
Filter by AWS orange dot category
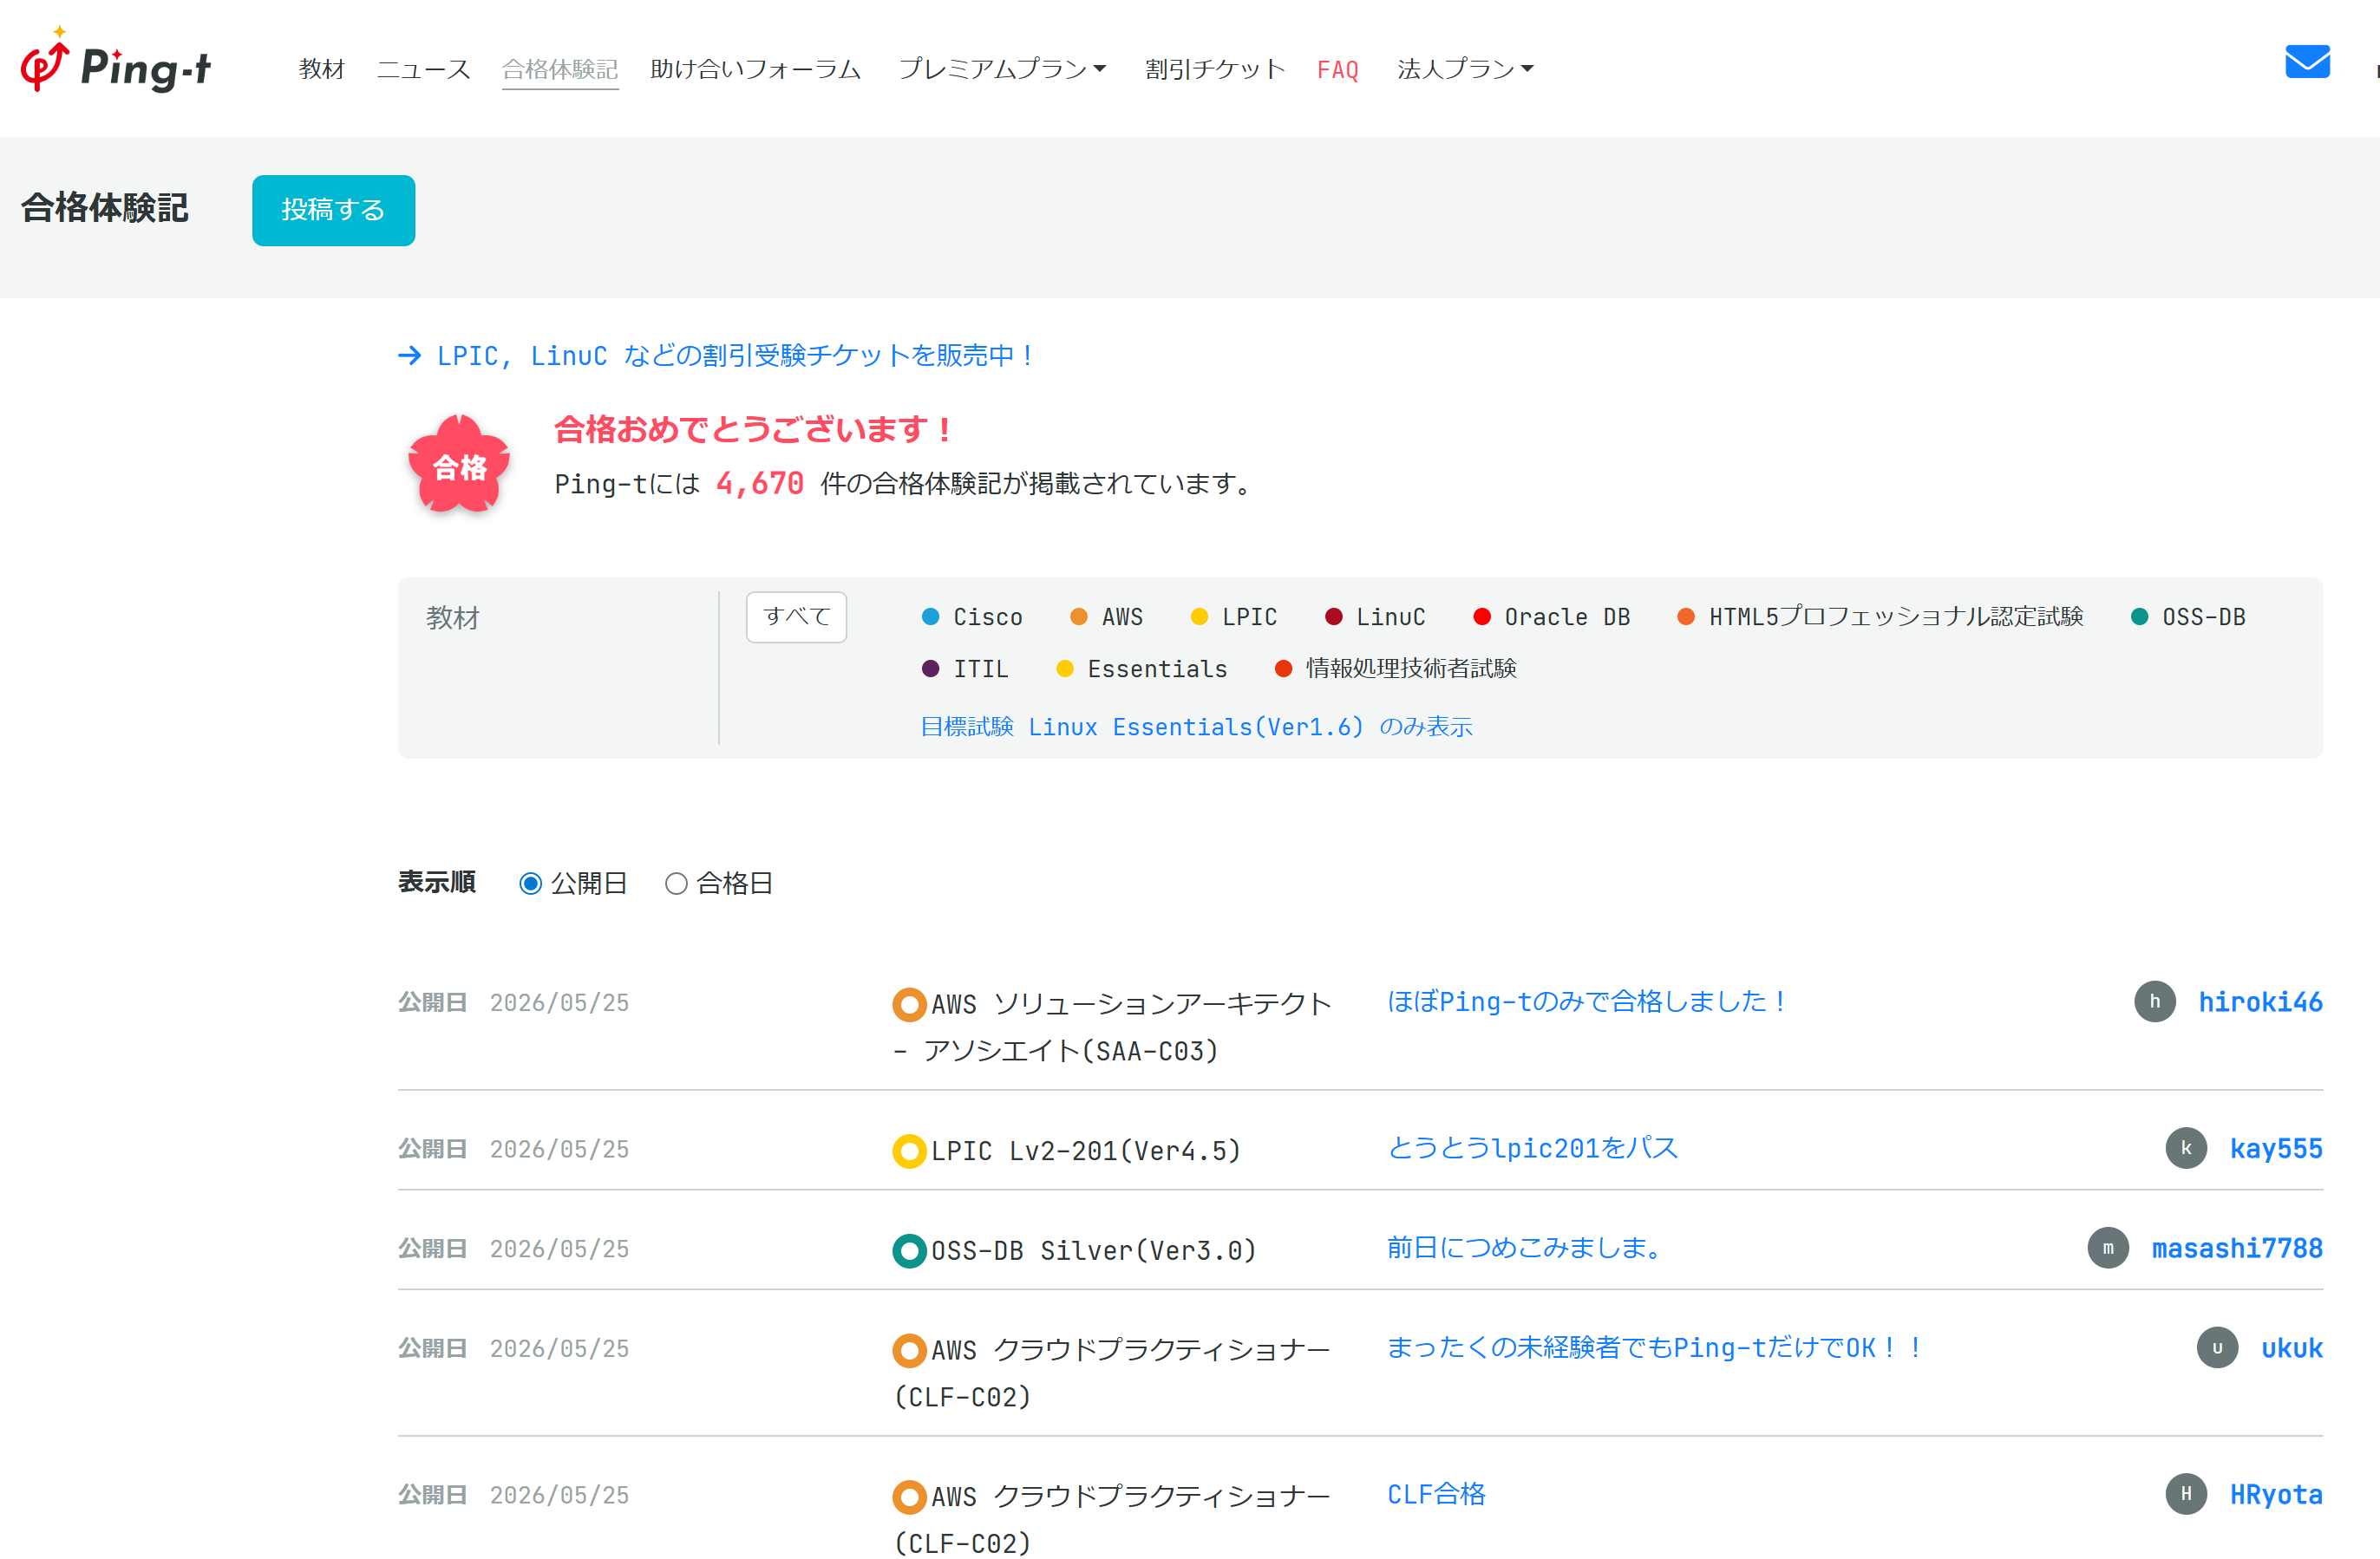[x=1106, y=617]
